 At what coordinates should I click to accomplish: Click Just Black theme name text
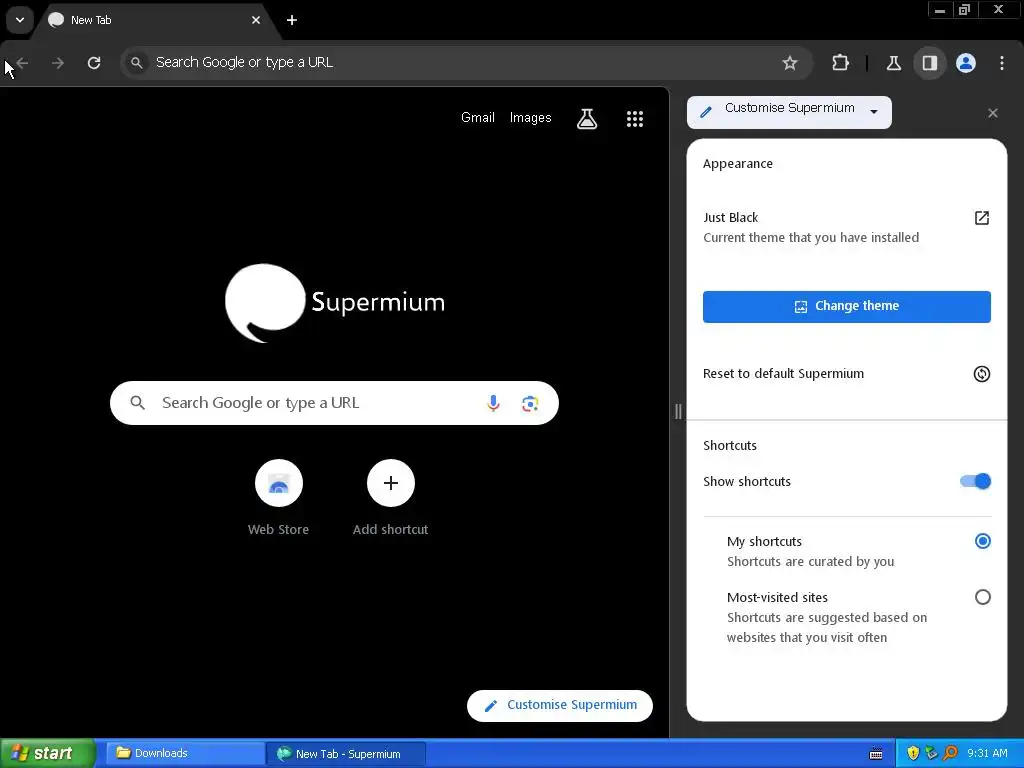pyautogui.click(x=730, y=217)
